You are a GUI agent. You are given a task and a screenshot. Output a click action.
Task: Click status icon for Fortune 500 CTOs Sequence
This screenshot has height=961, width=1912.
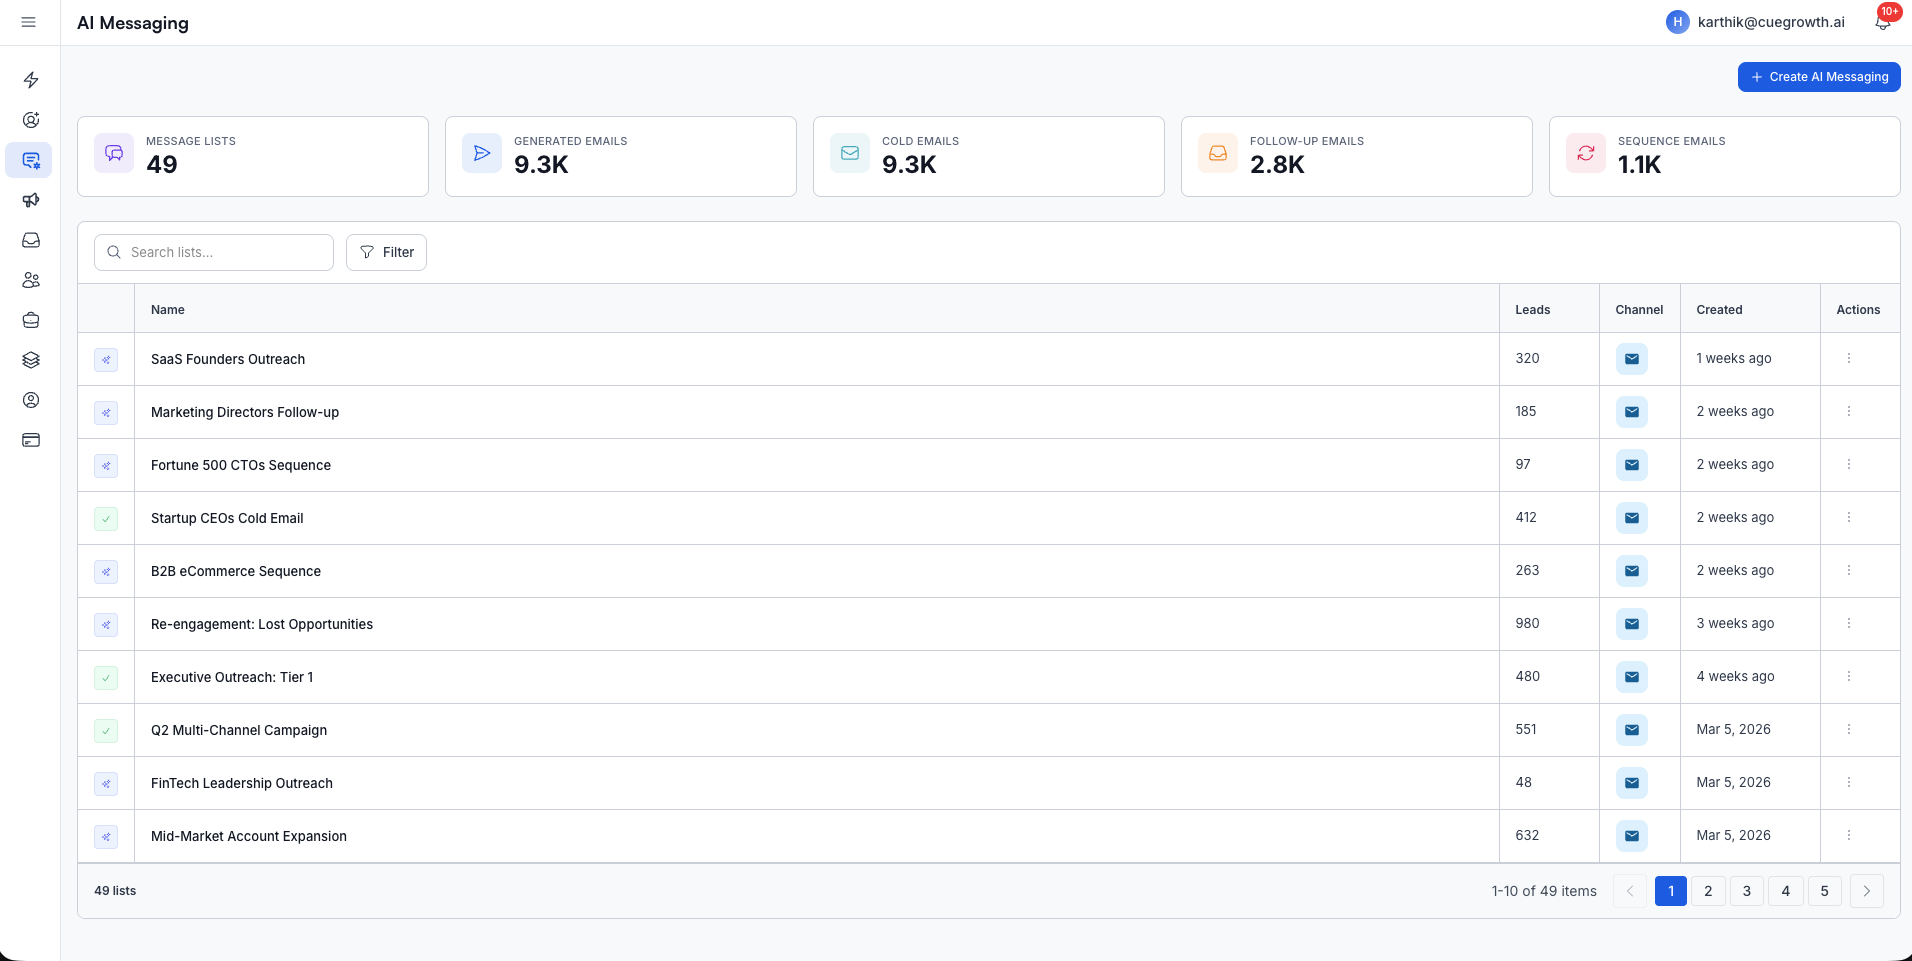(x=106, y=465)
